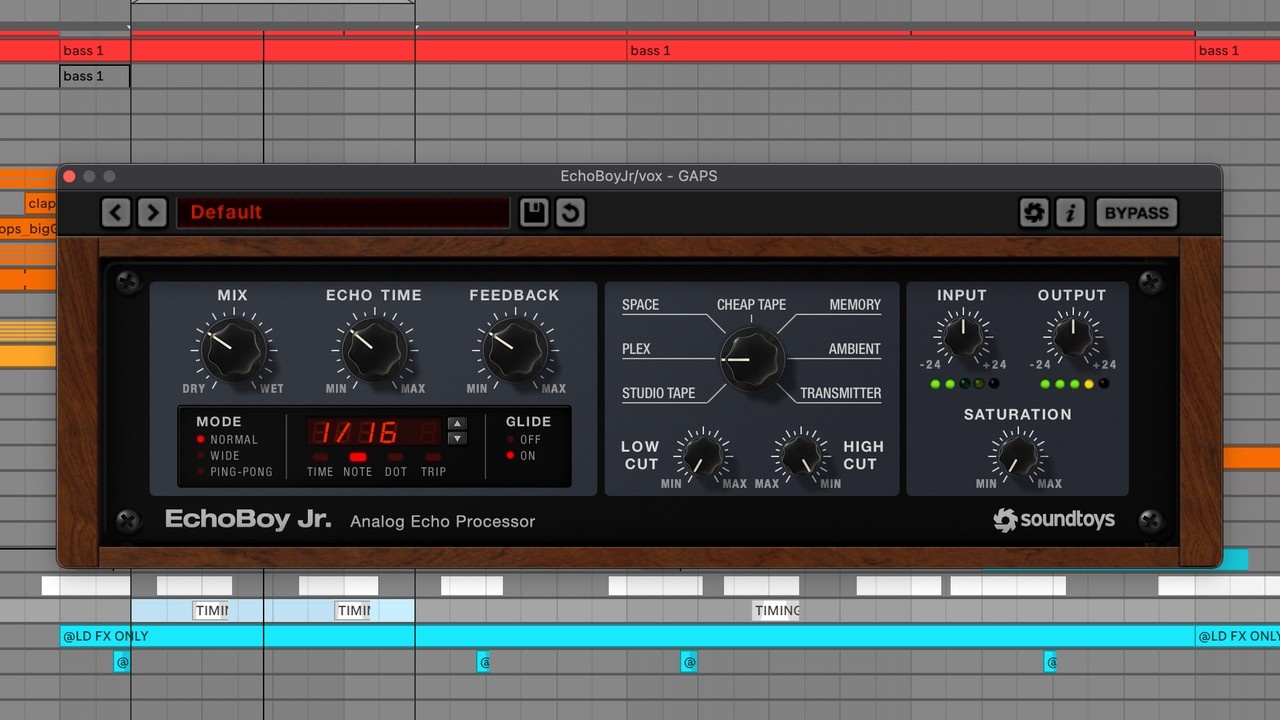Select WIDE echo mode
The image size is (1280, 720).
[219, 456]
